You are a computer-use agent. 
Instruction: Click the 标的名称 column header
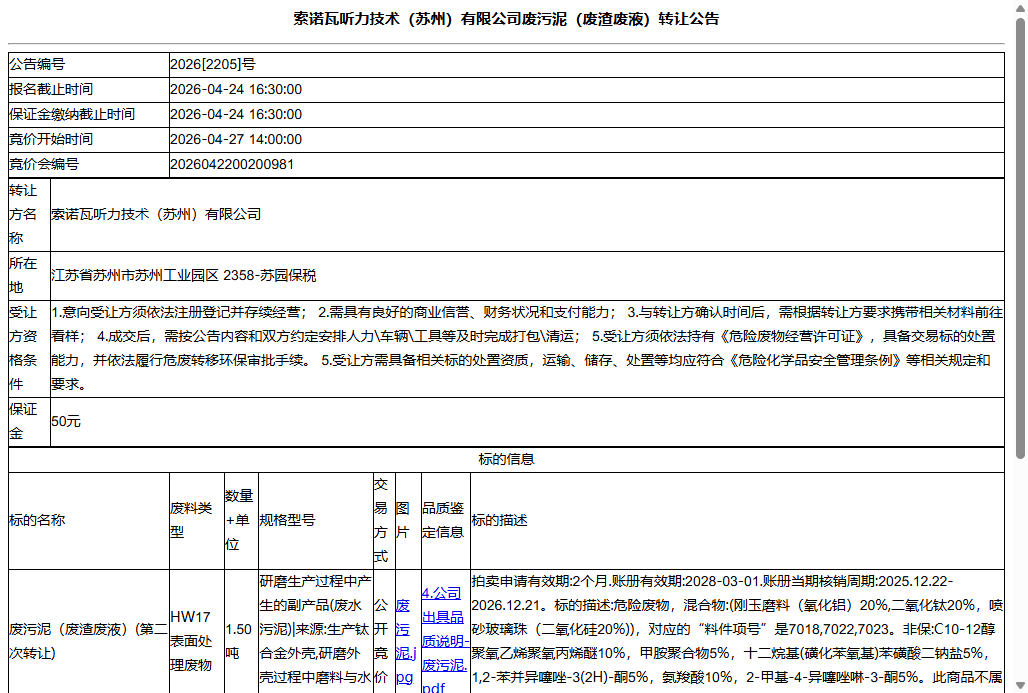tap(89, 521)
